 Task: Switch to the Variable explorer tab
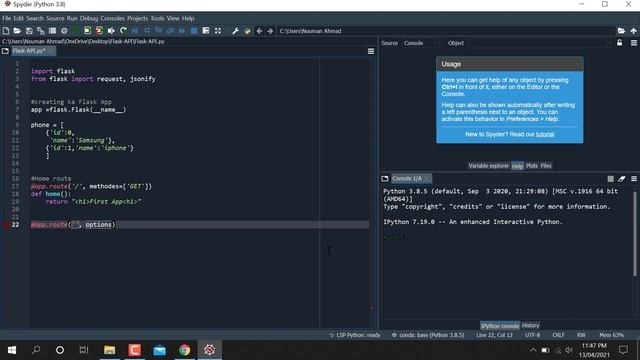point(488,166)
